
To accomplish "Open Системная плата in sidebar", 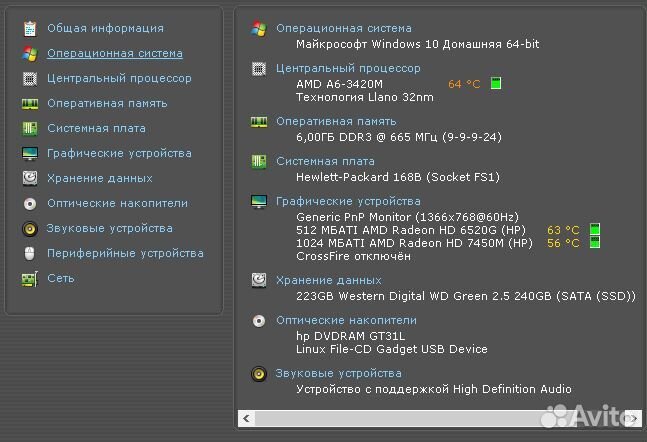I will tap(97, 128).
